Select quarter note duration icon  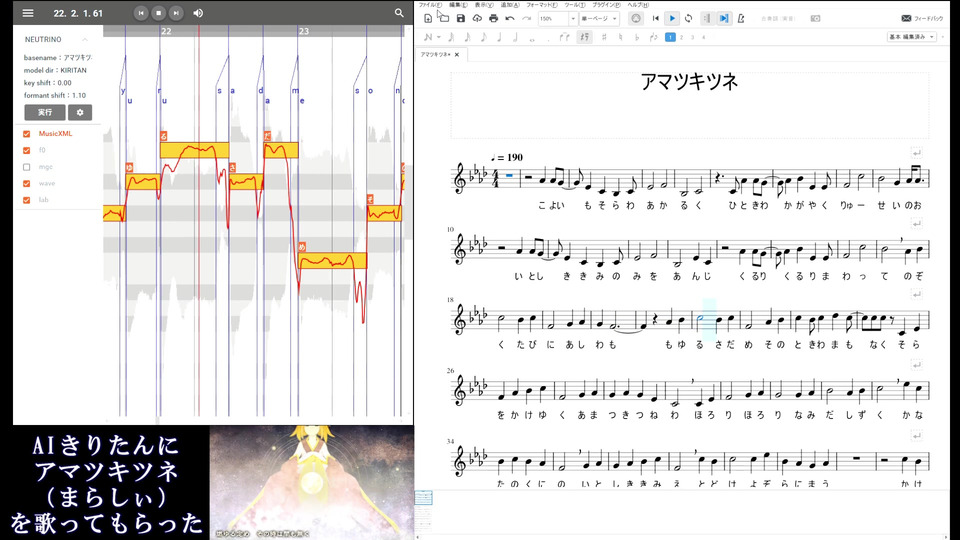click(500, 37)
